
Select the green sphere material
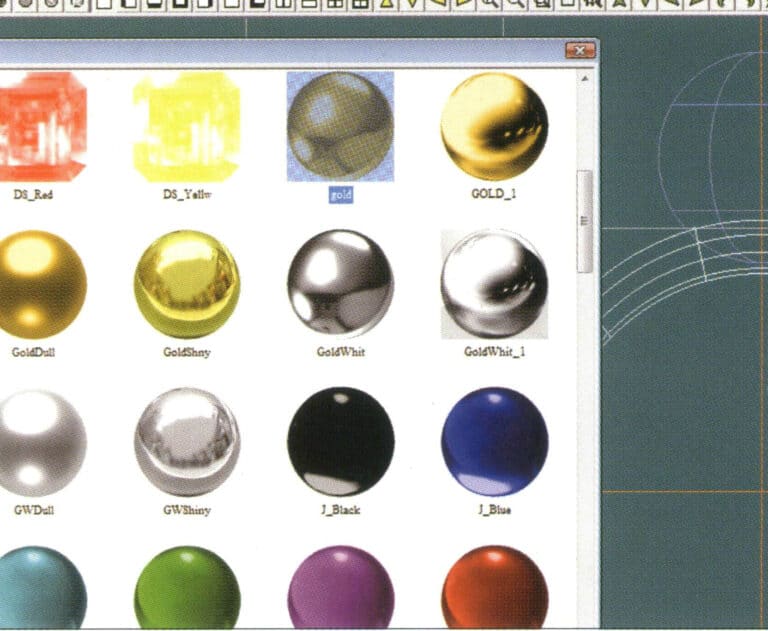pyautogui.click(x=187, y=588)
